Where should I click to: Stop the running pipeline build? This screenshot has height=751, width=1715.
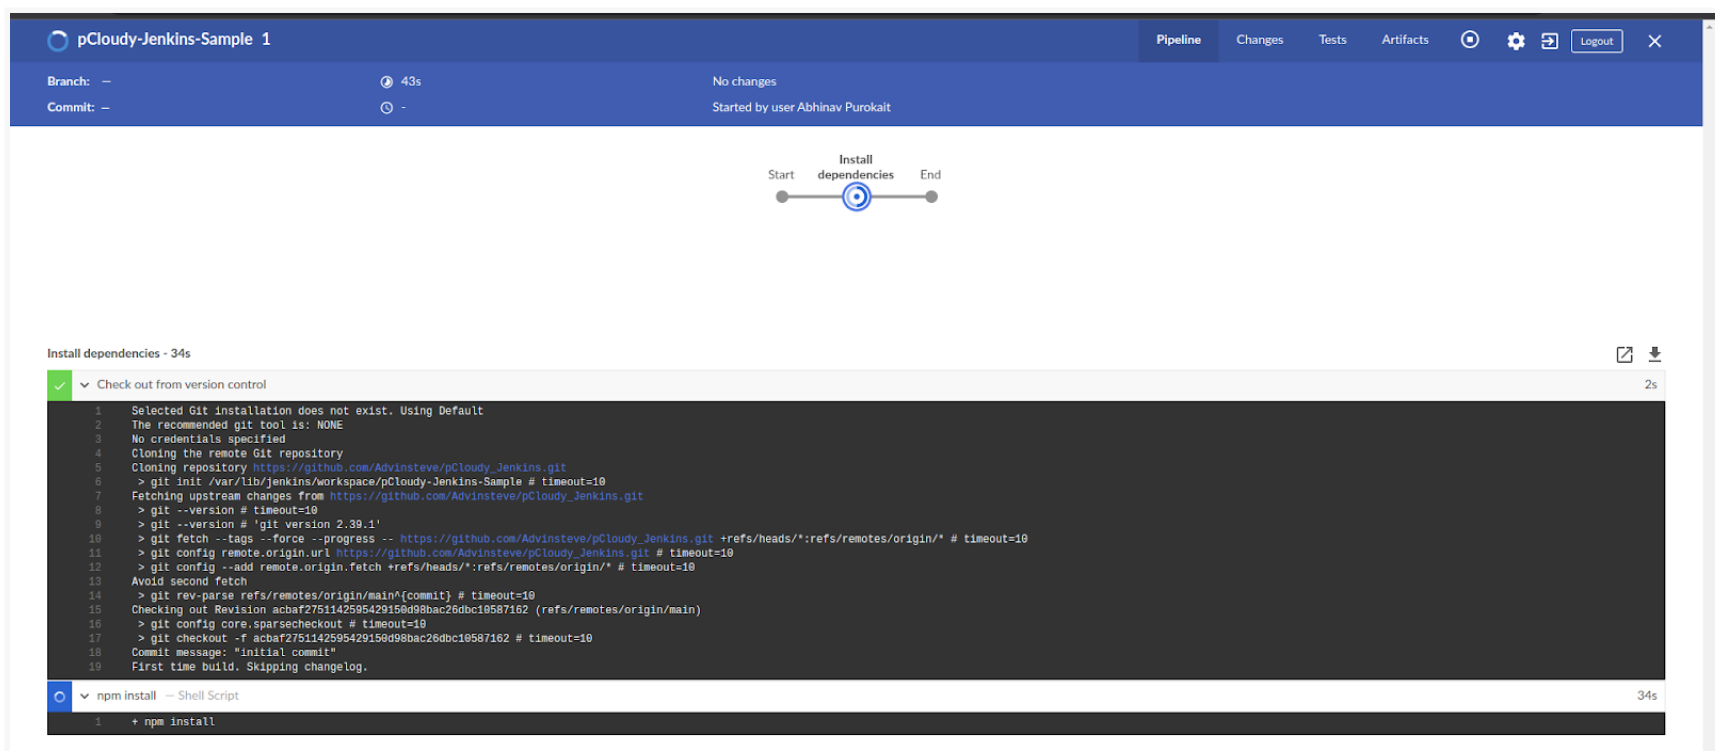[x=1469, y=40]
